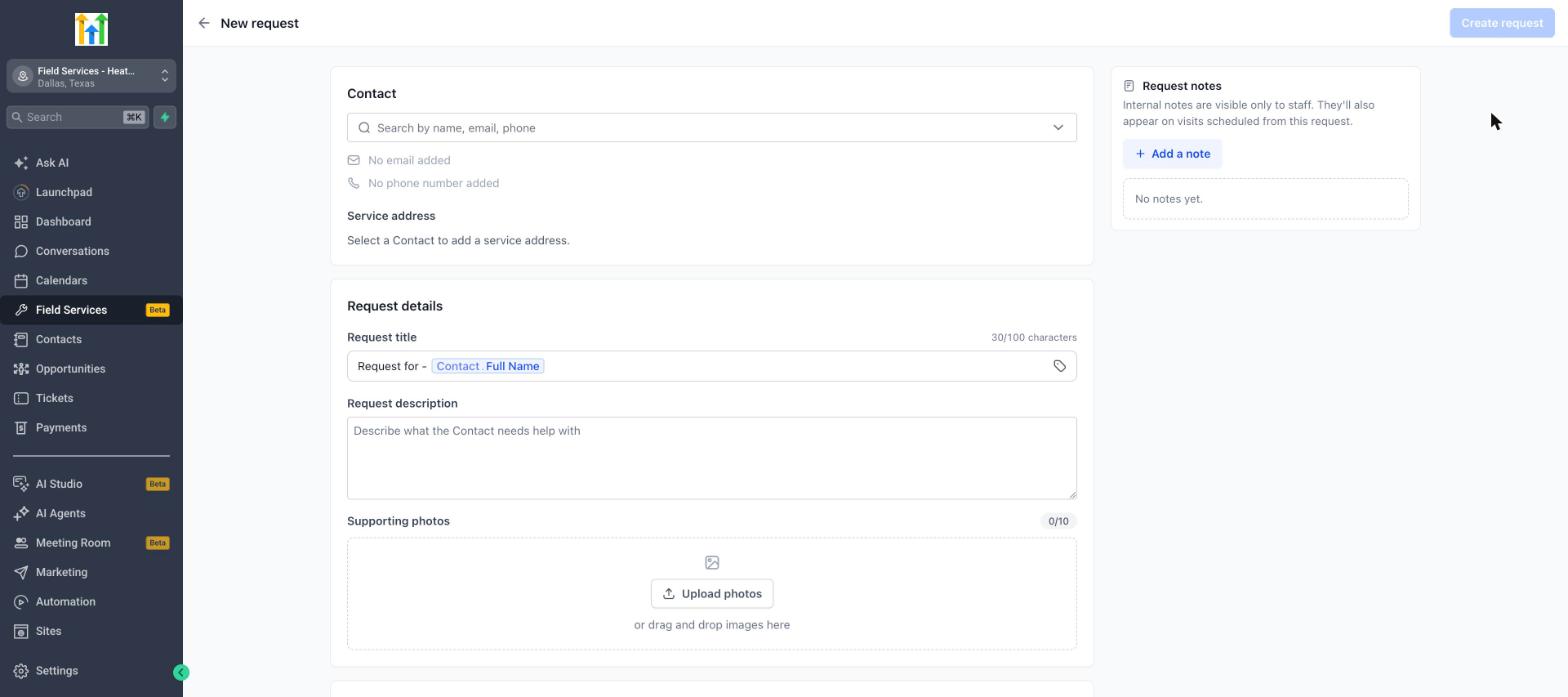Screen dimensions: 1568x697
Task: Click the sidebar Search box
Action: (x=78, y=117)
